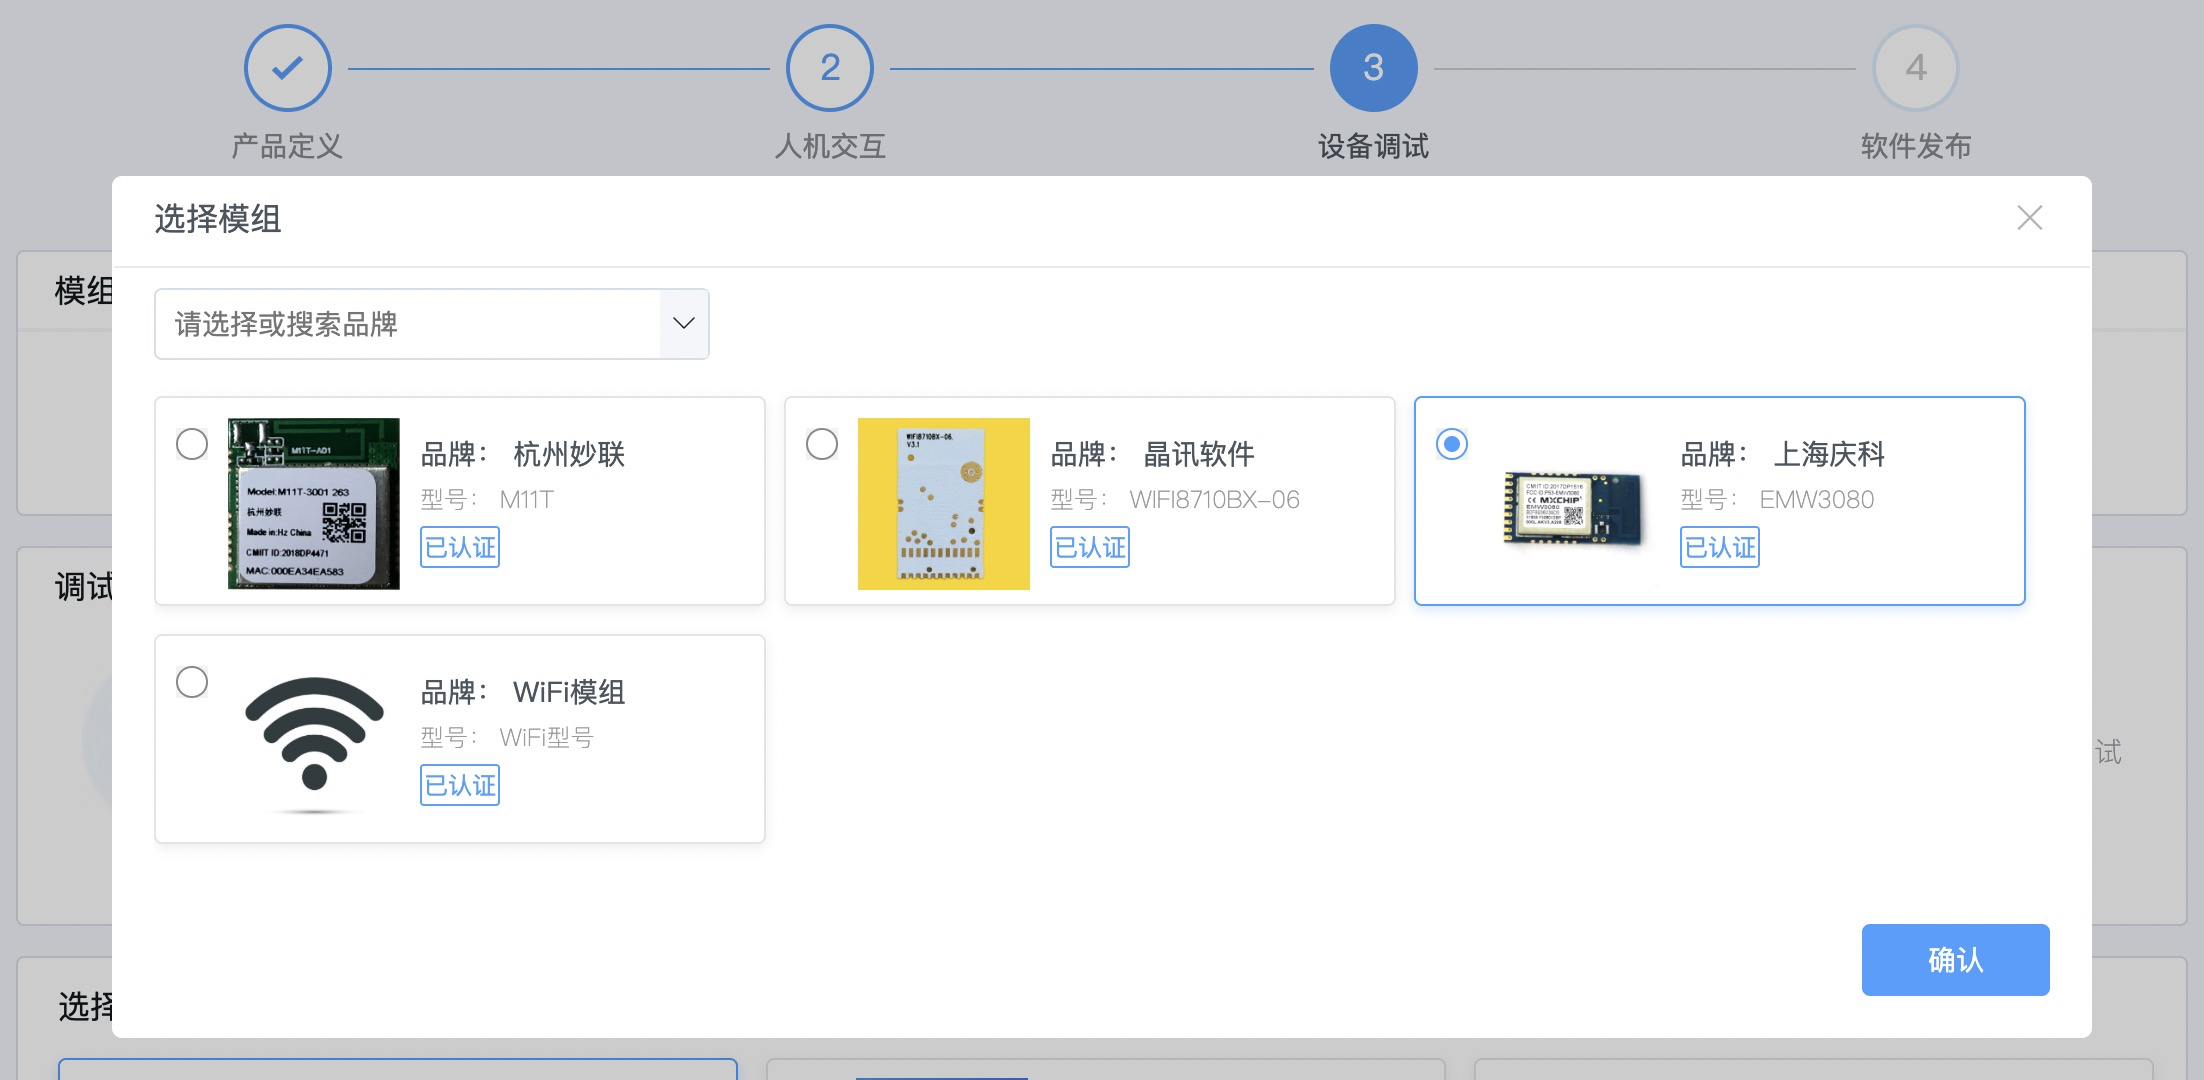Go to 产品定义 step label
The width and height of the screenshot is (2204, 1080).
[x=287, y=147]
